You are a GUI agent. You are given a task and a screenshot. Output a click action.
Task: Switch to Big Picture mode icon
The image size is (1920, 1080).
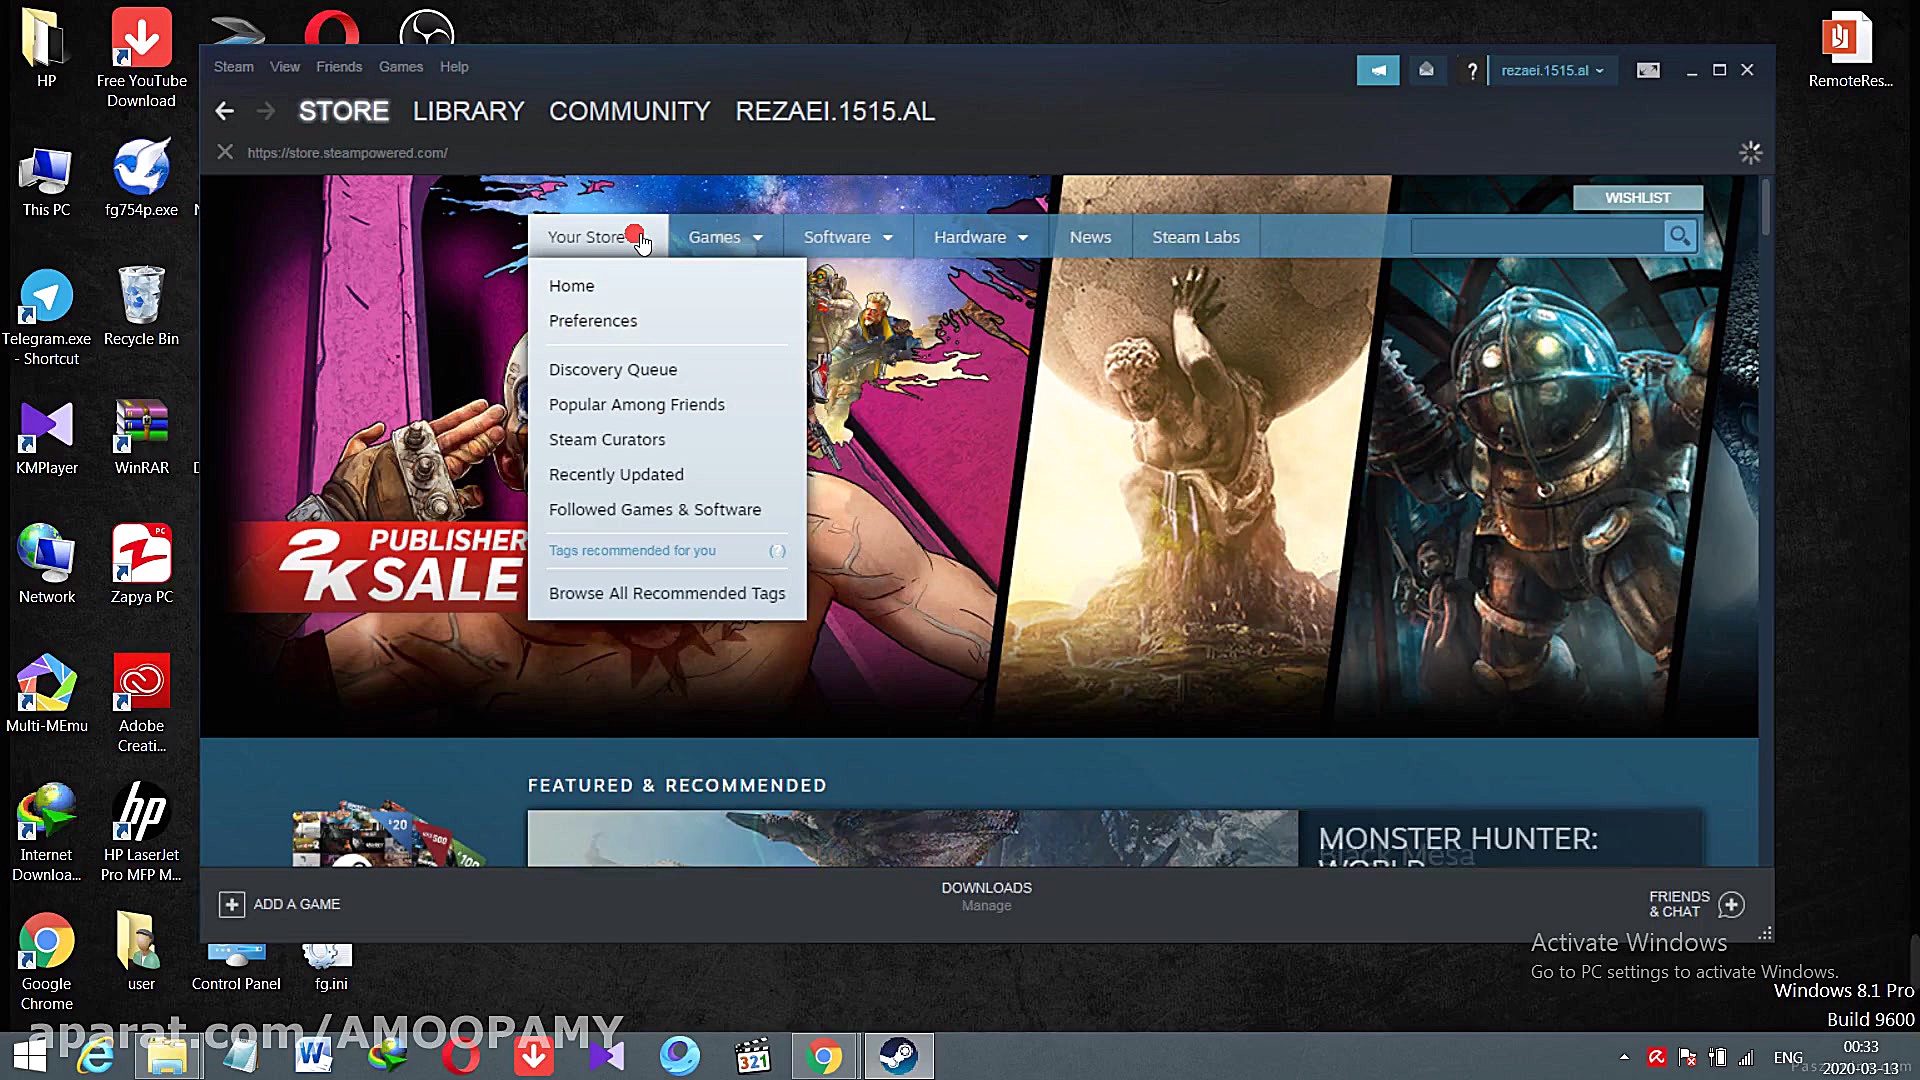pyautogui.click(x=1648, y=70)
